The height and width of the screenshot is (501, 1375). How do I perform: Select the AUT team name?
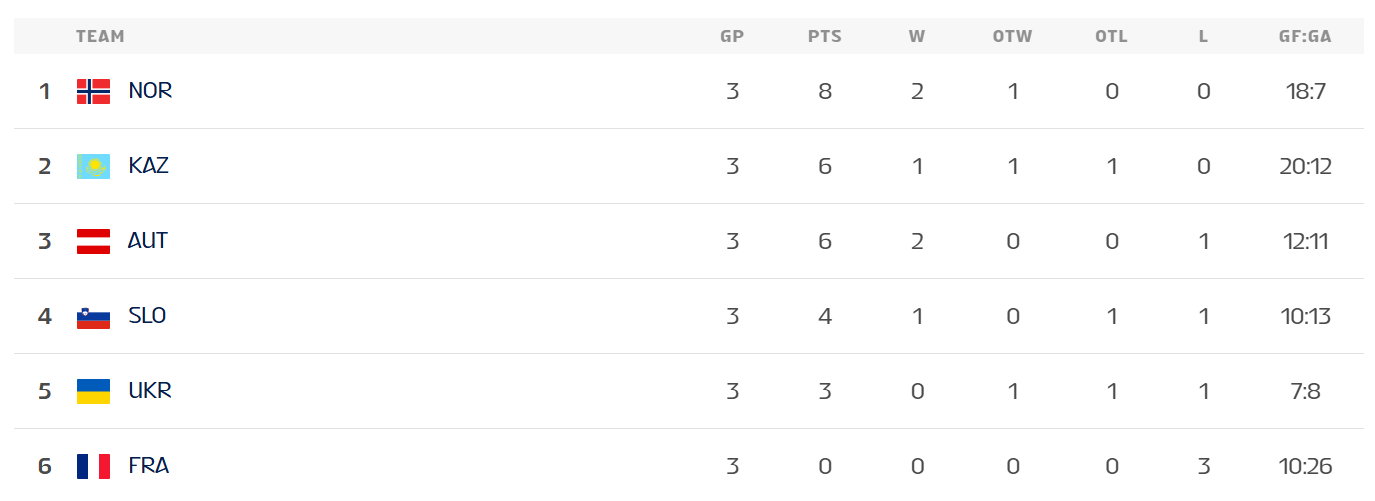point(148,241)
